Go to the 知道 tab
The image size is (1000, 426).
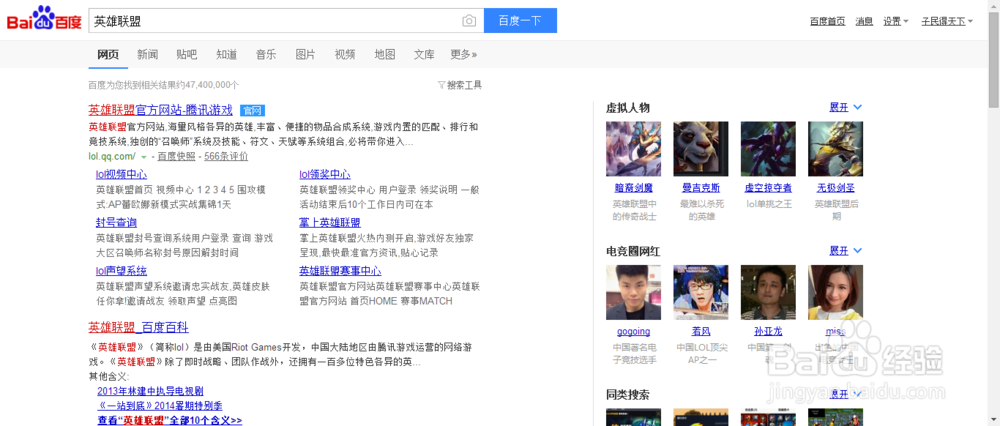click(x=226, y=54)
